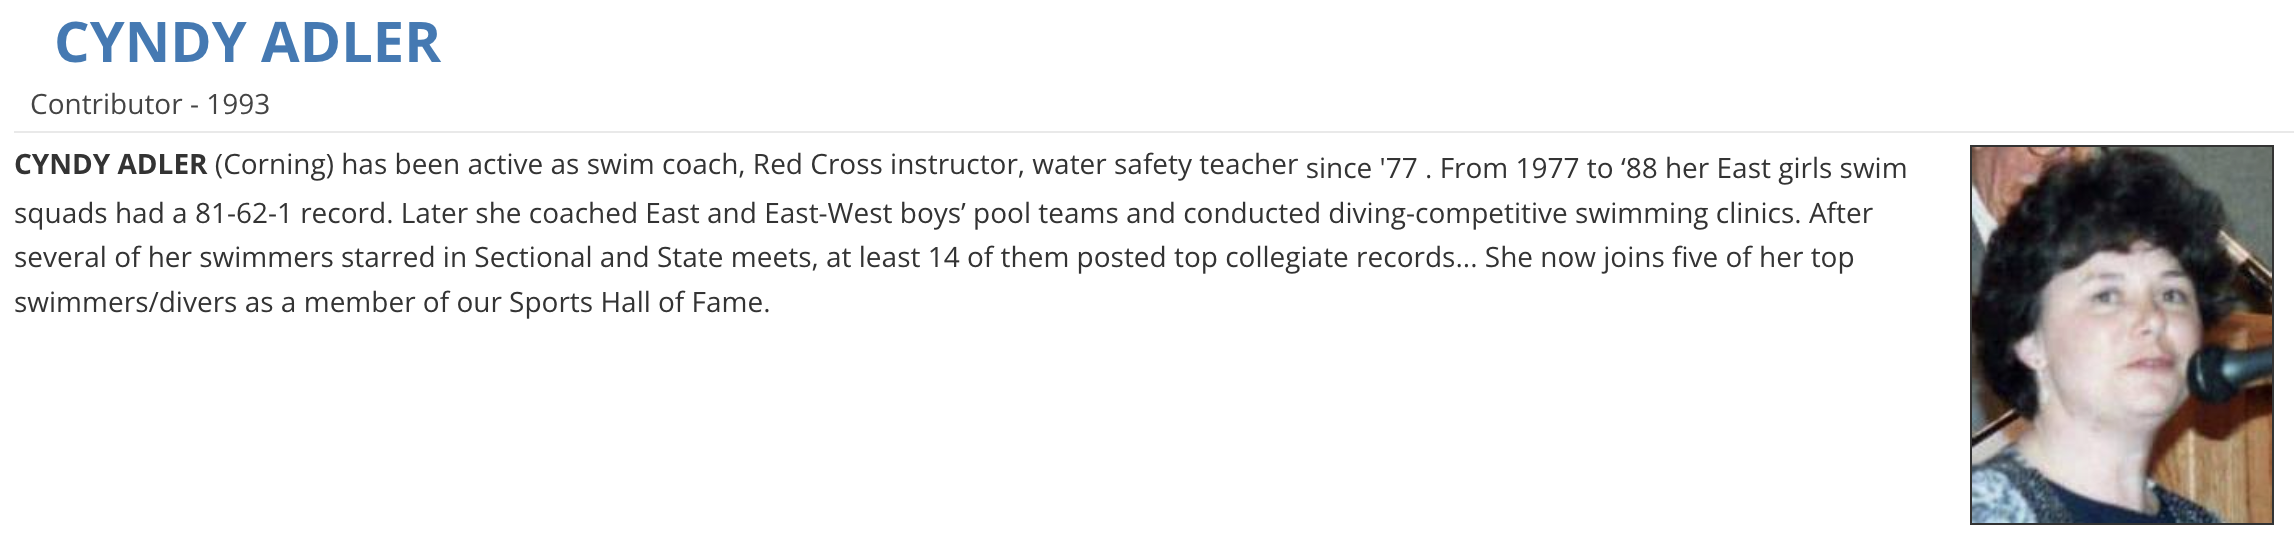The image size is (2294, 552).
Task: Click the number 14 in the bio
Action: (x=943, y=257)
